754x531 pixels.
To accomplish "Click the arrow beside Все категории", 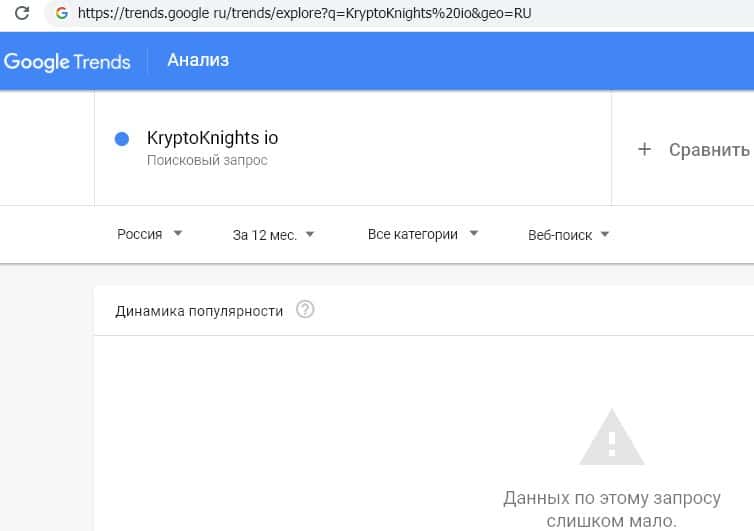I will [x=474, y=234].
